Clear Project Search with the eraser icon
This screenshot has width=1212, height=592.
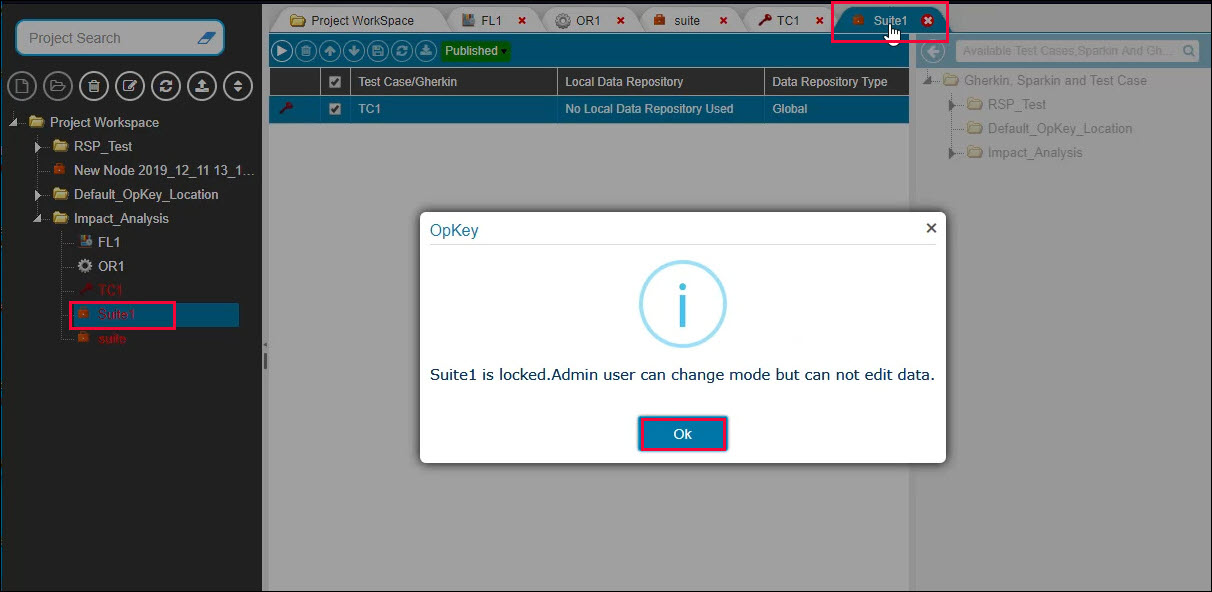pos(205,38)
